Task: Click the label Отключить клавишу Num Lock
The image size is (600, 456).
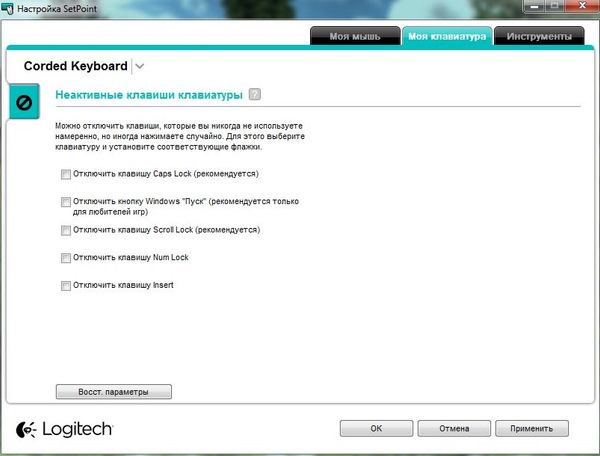Action: pos(131,257)
